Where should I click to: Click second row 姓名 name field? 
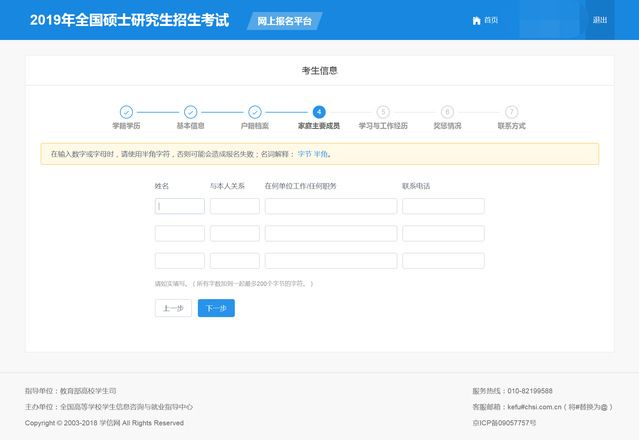point(180,233)
